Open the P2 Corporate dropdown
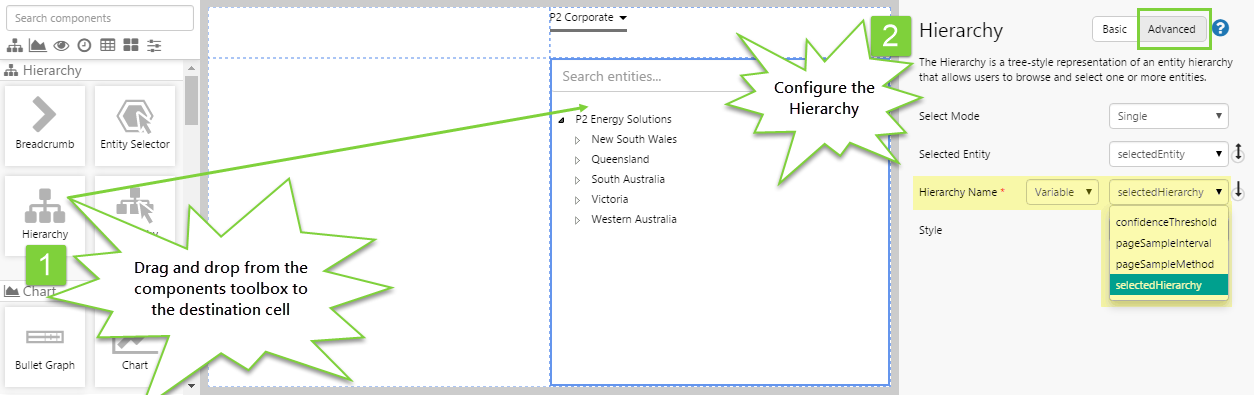The image size is (1254, 395). (x=588, y=18)
